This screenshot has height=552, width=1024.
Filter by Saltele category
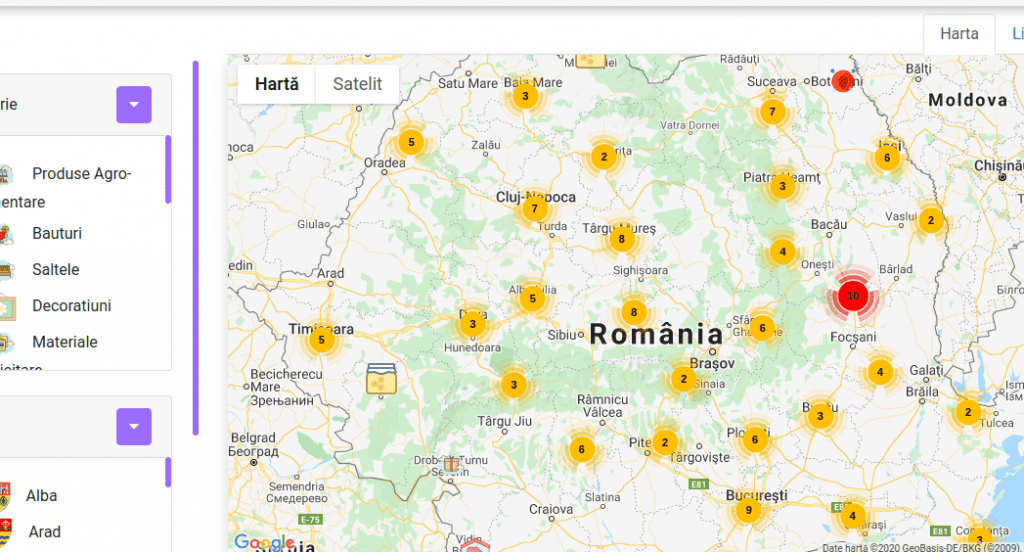tap(56, 269)
